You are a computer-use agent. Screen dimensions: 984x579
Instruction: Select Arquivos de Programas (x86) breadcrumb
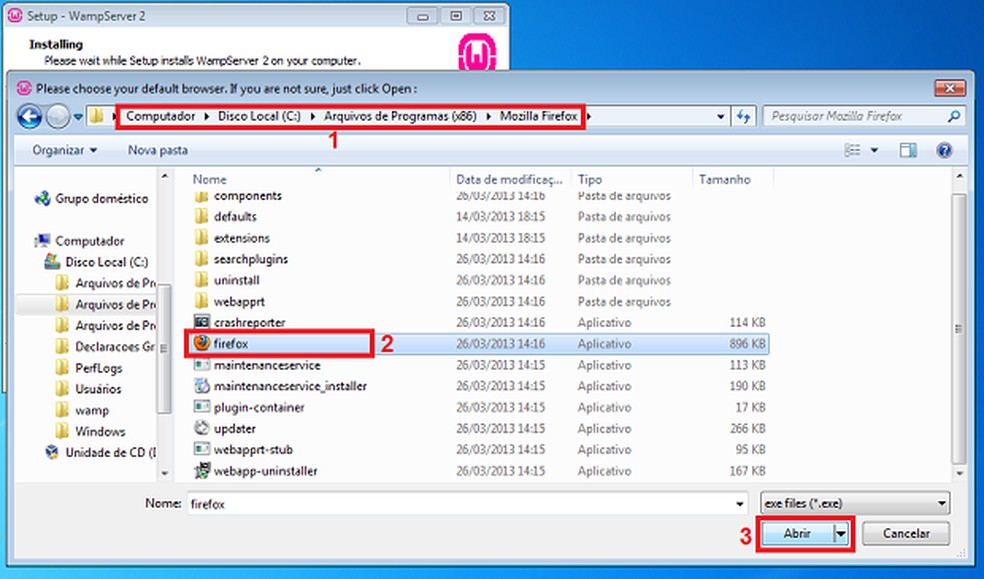[x=400, y=116]
